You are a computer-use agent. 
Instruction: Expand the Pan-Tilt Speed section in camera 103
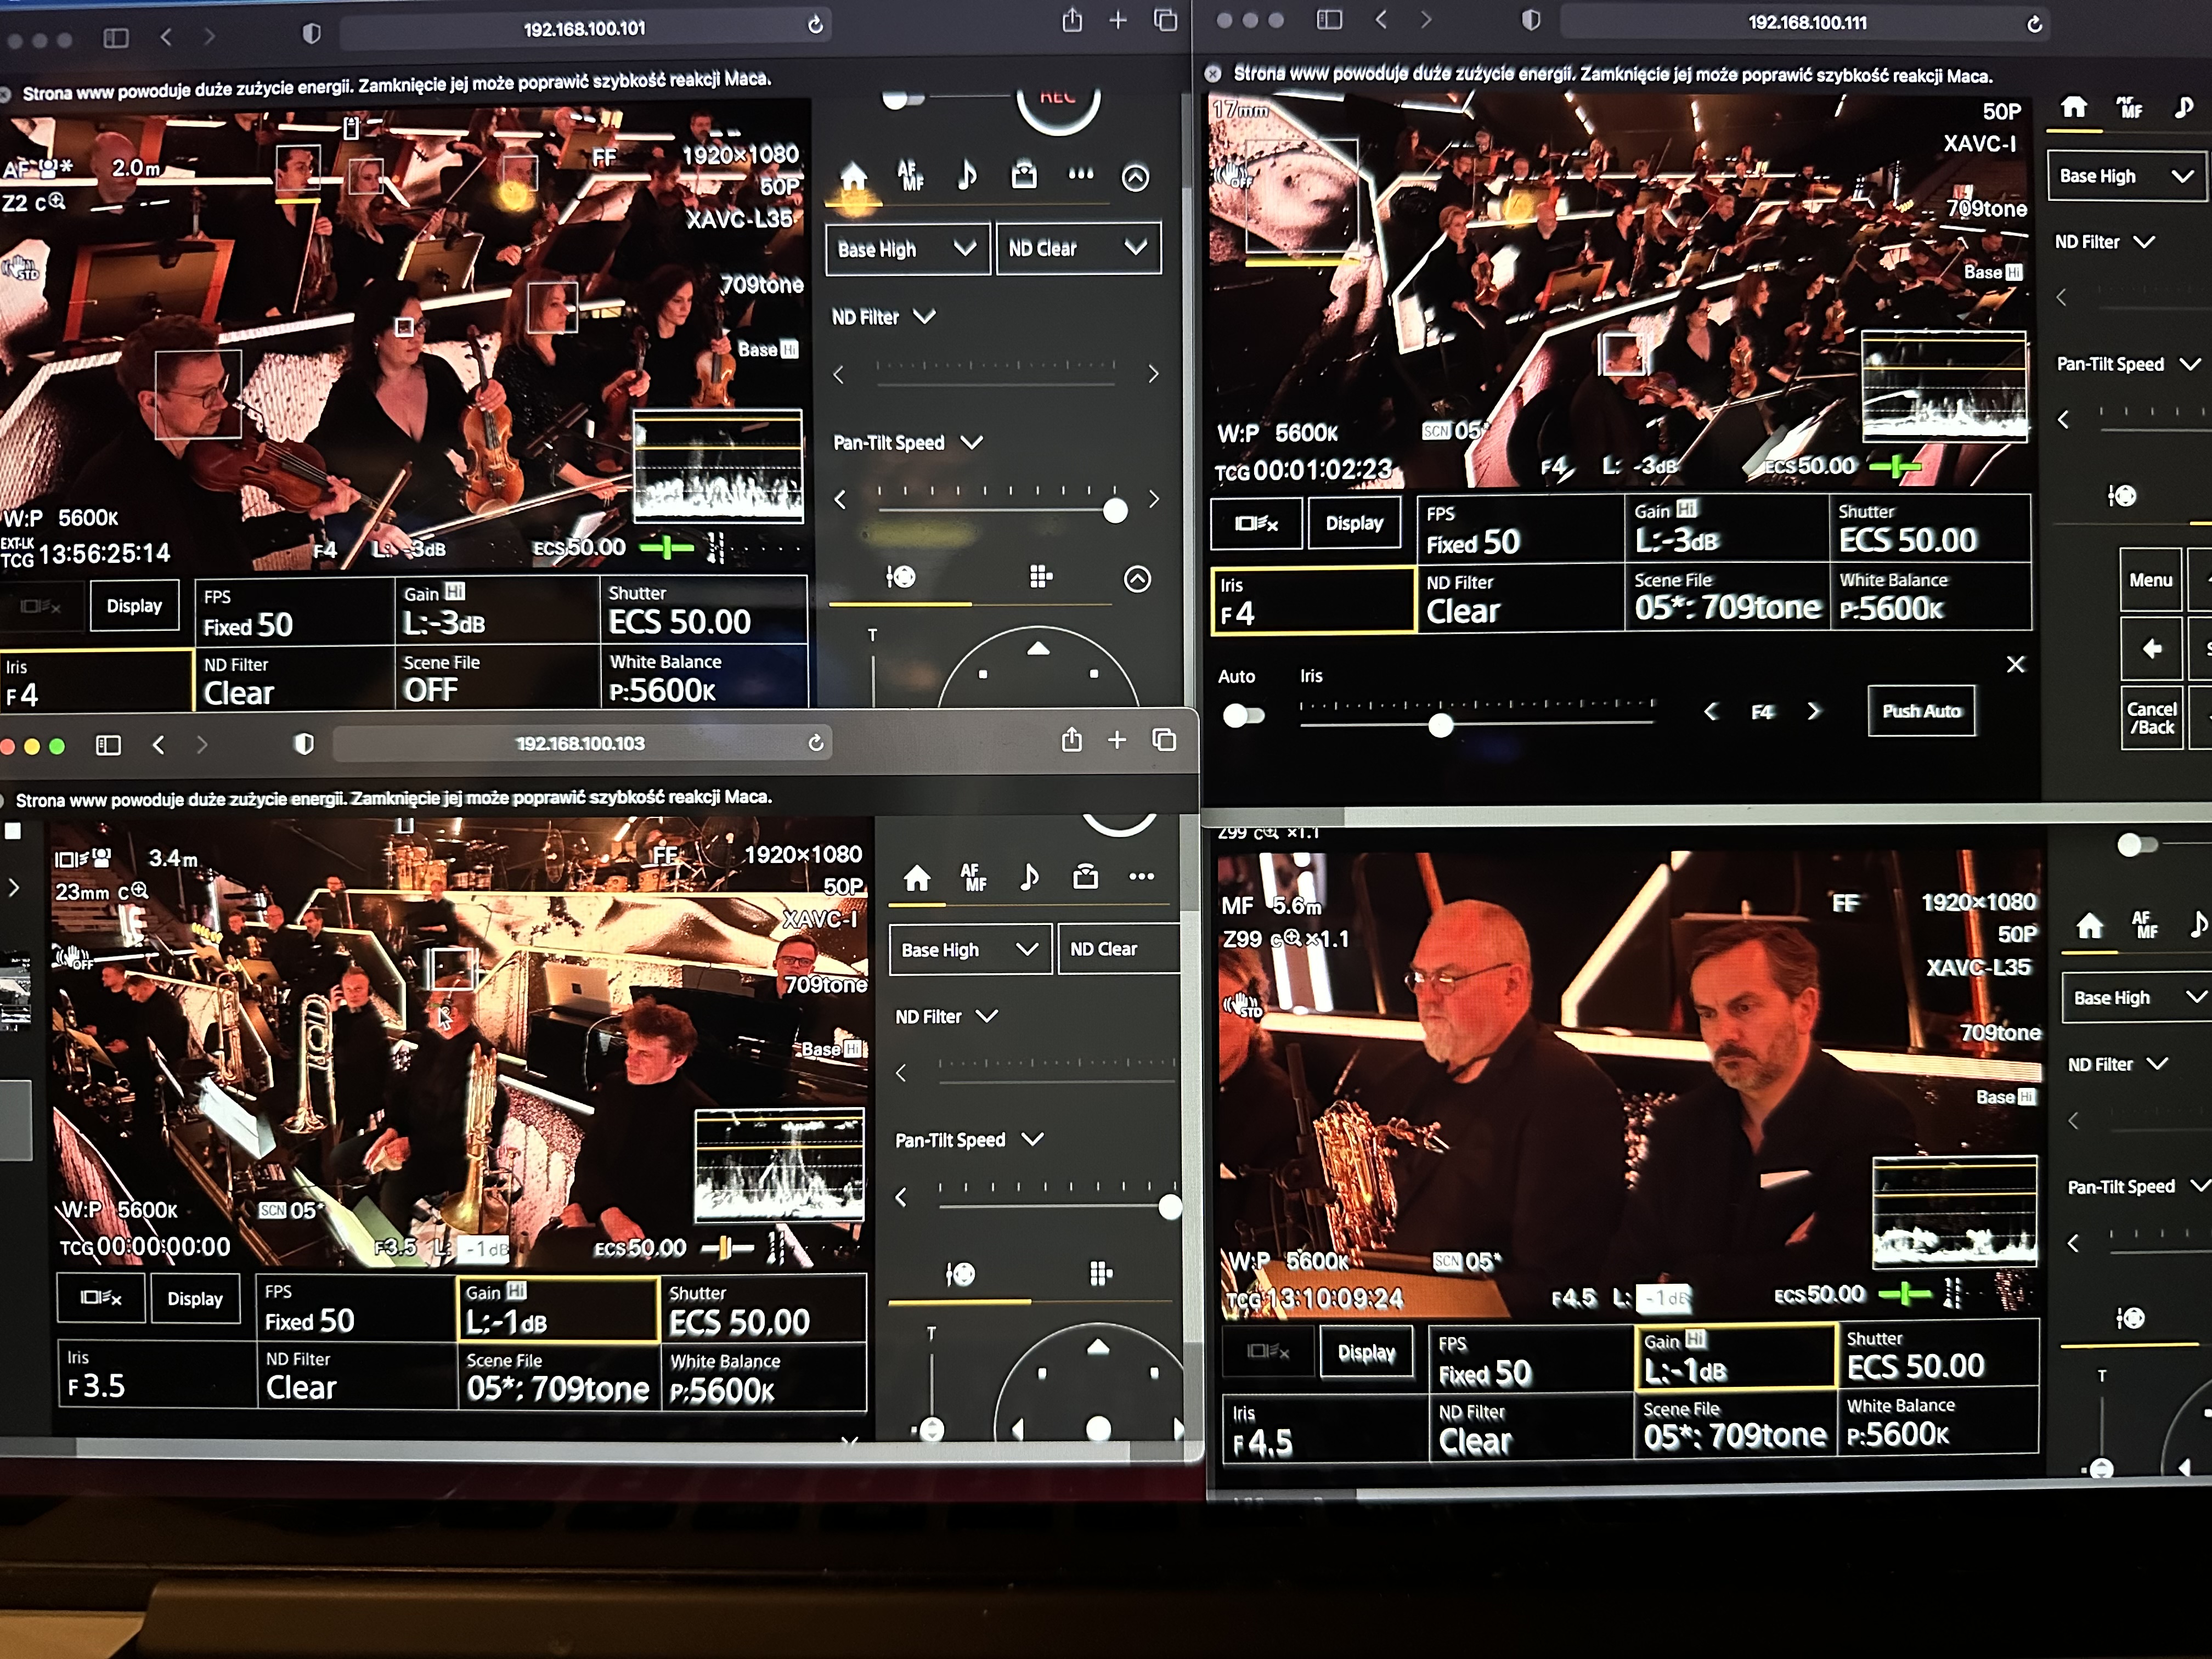click(967, 1140)
